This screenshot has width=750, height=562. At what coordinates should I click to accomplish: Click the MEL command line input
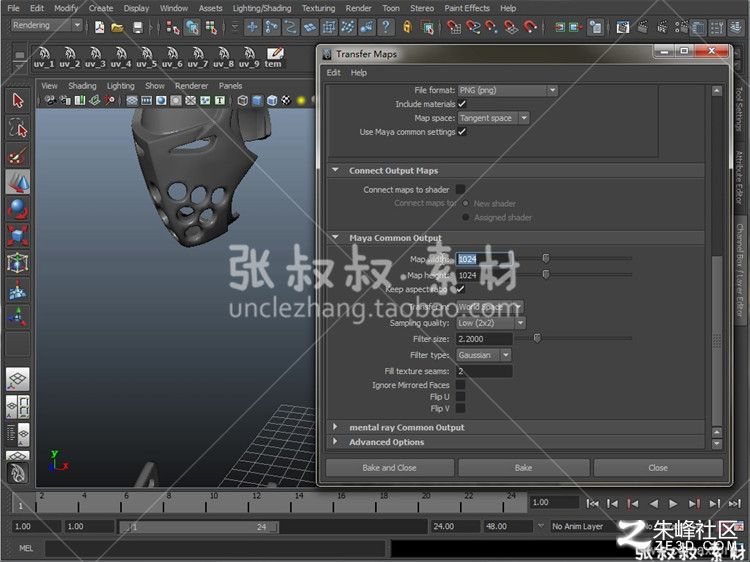pyautogui.click(x=215, y=548)
